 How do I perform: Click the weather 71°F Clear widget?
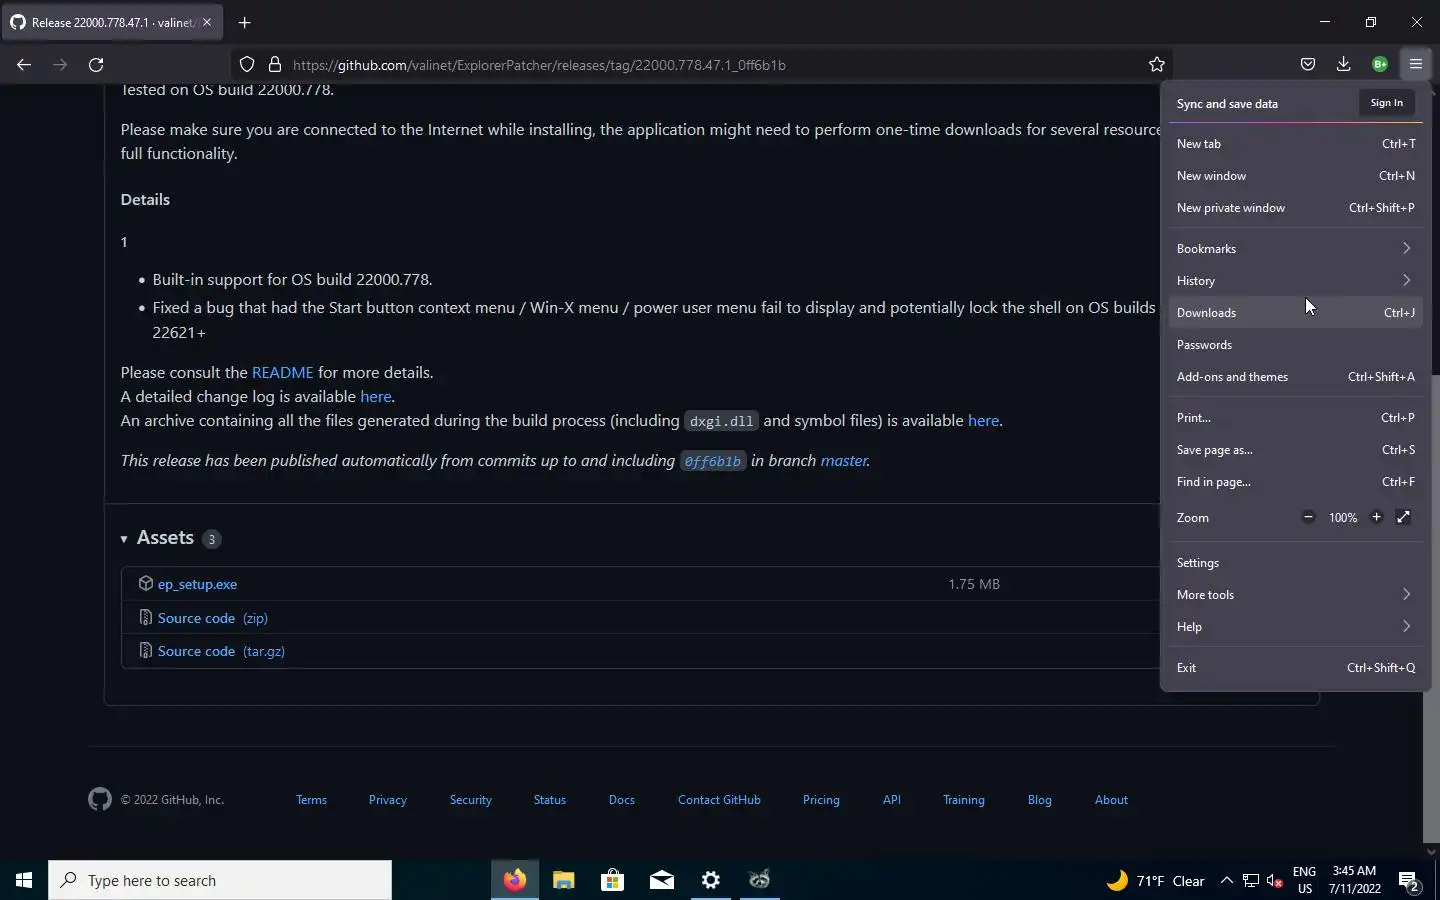coord(1156,881)
